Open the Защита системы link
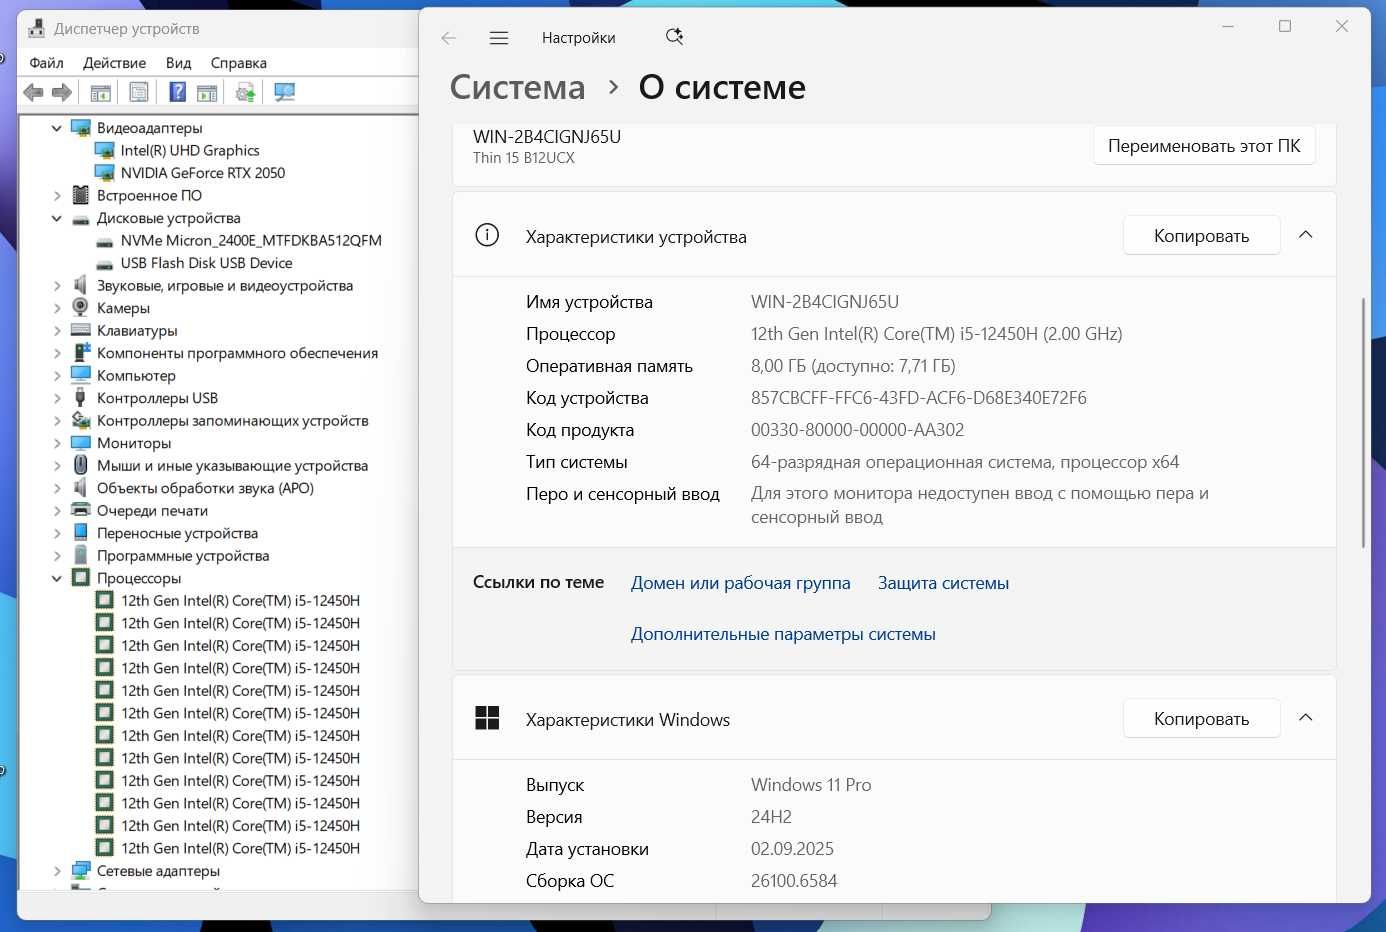Screen dimensions: 1386x932 (x=943, y=583)
